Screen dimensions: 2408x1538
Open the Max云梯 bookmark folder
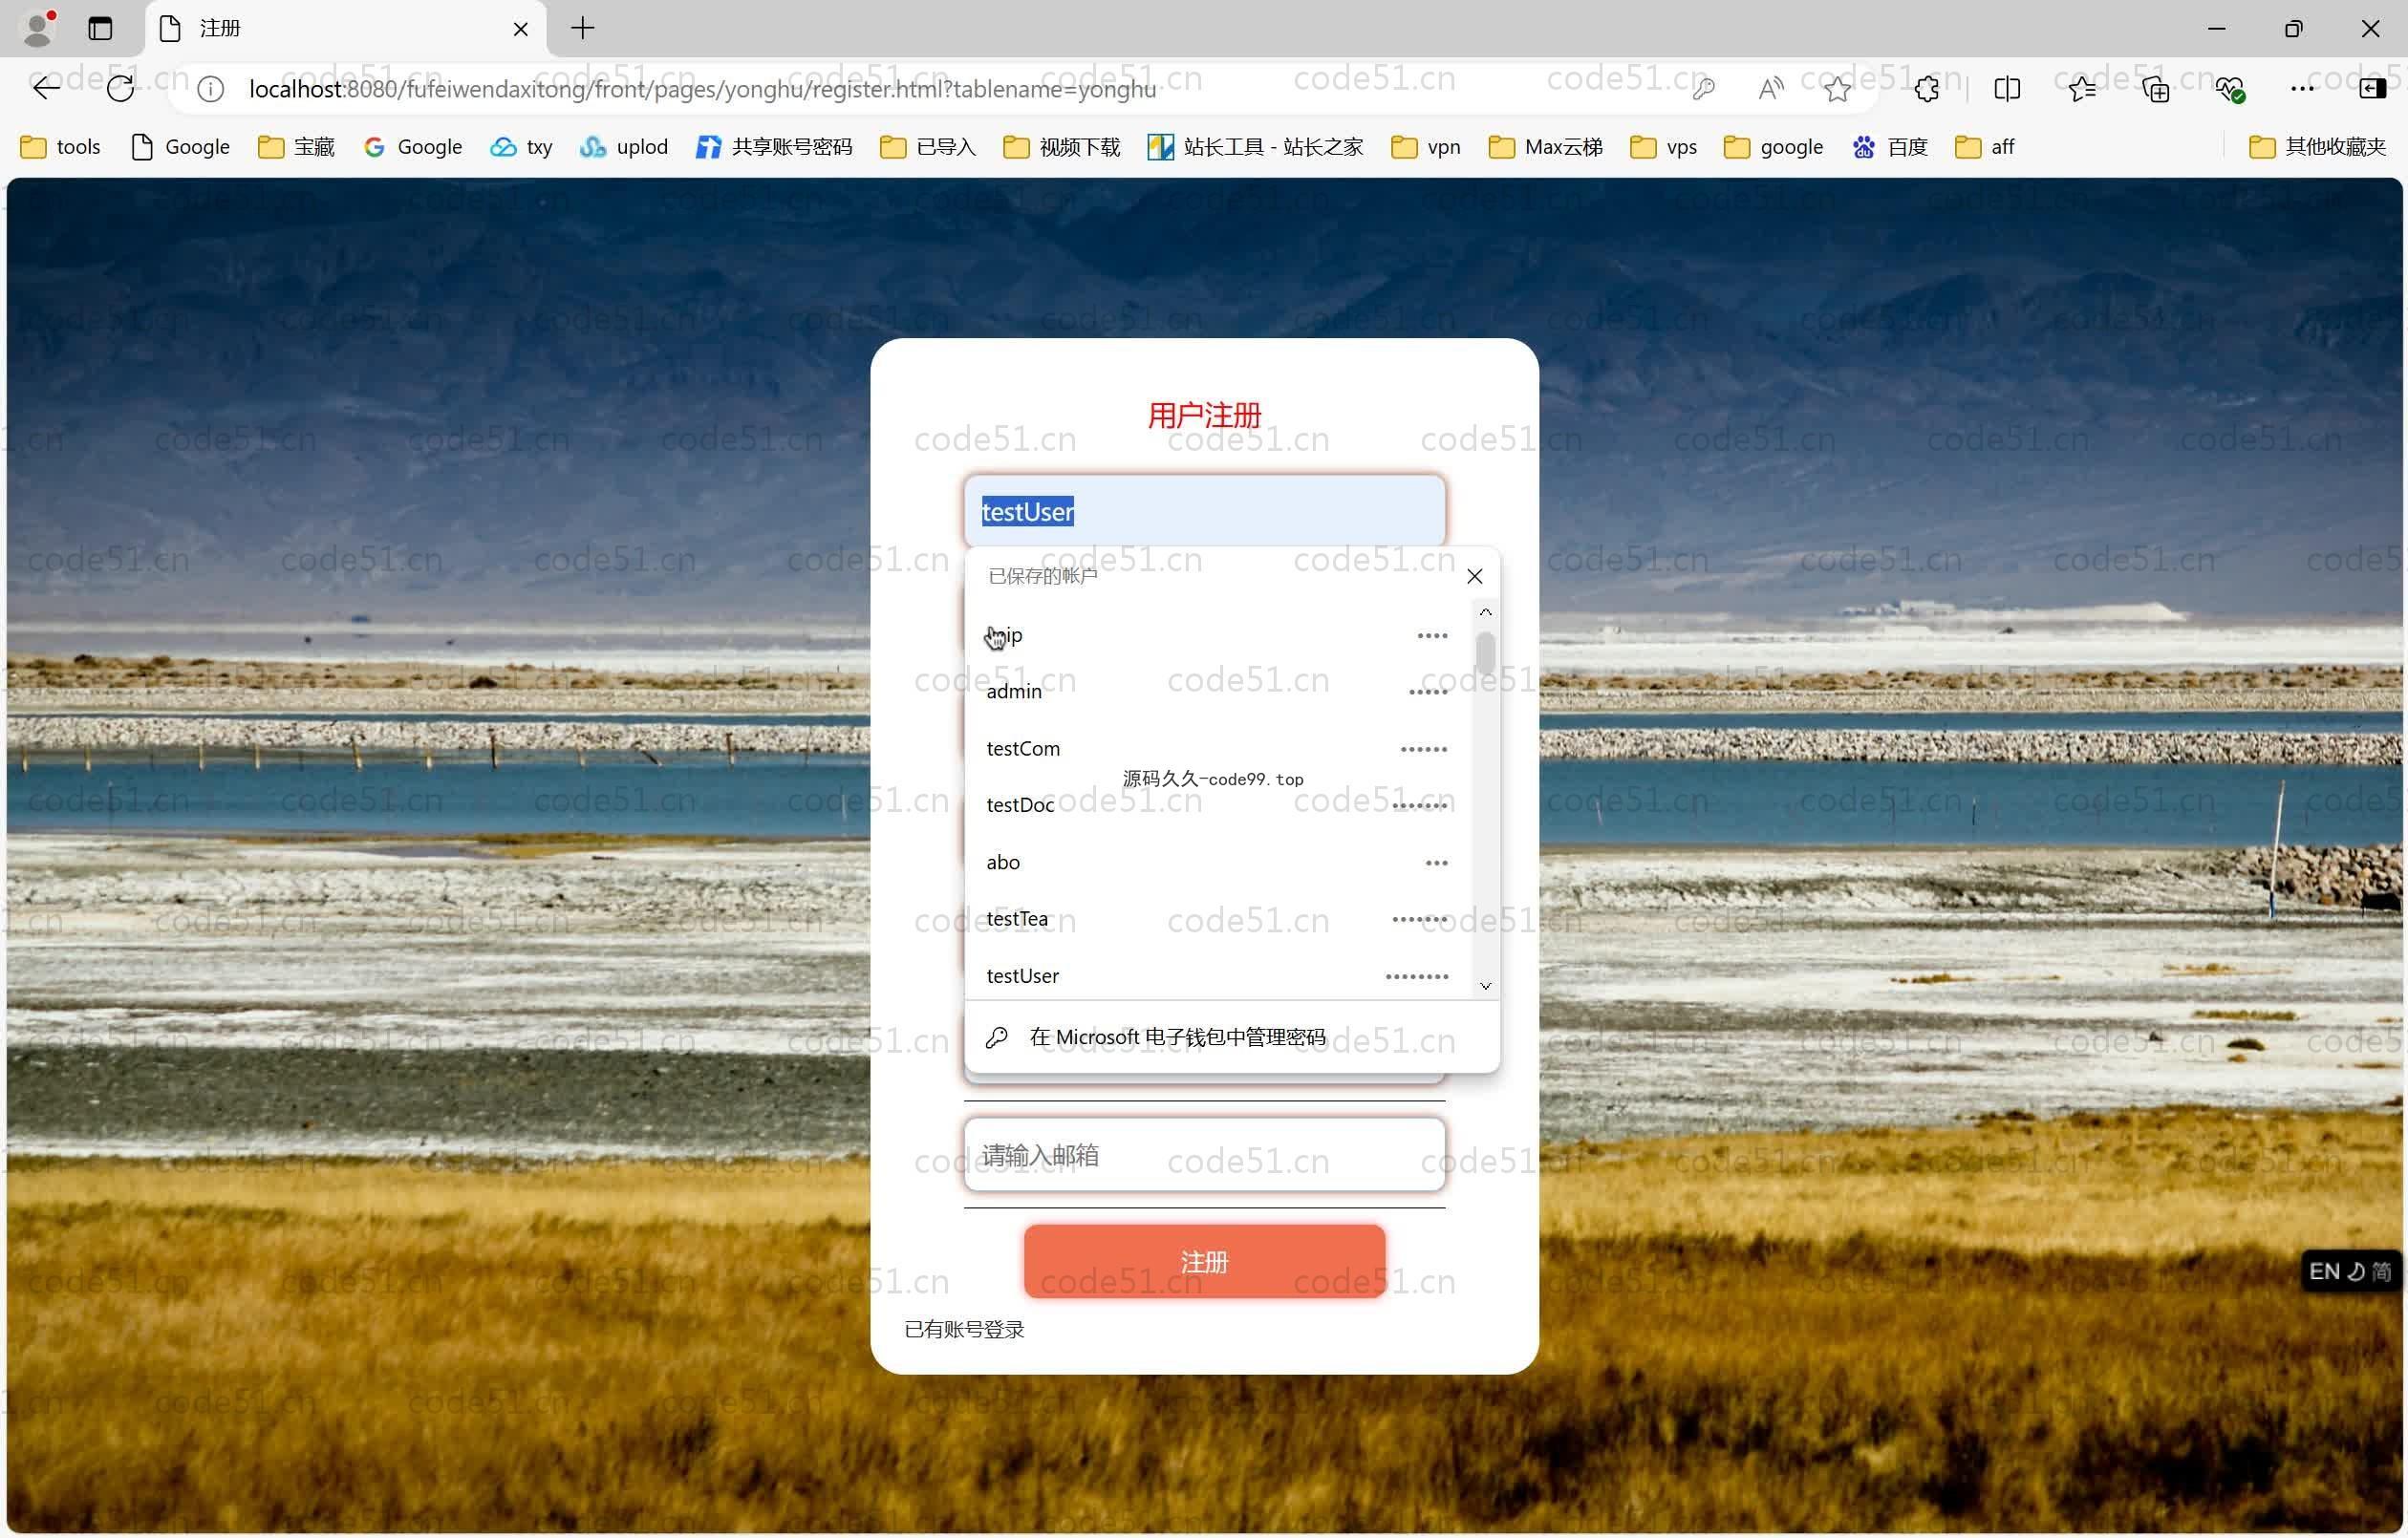coord(1545,147)
